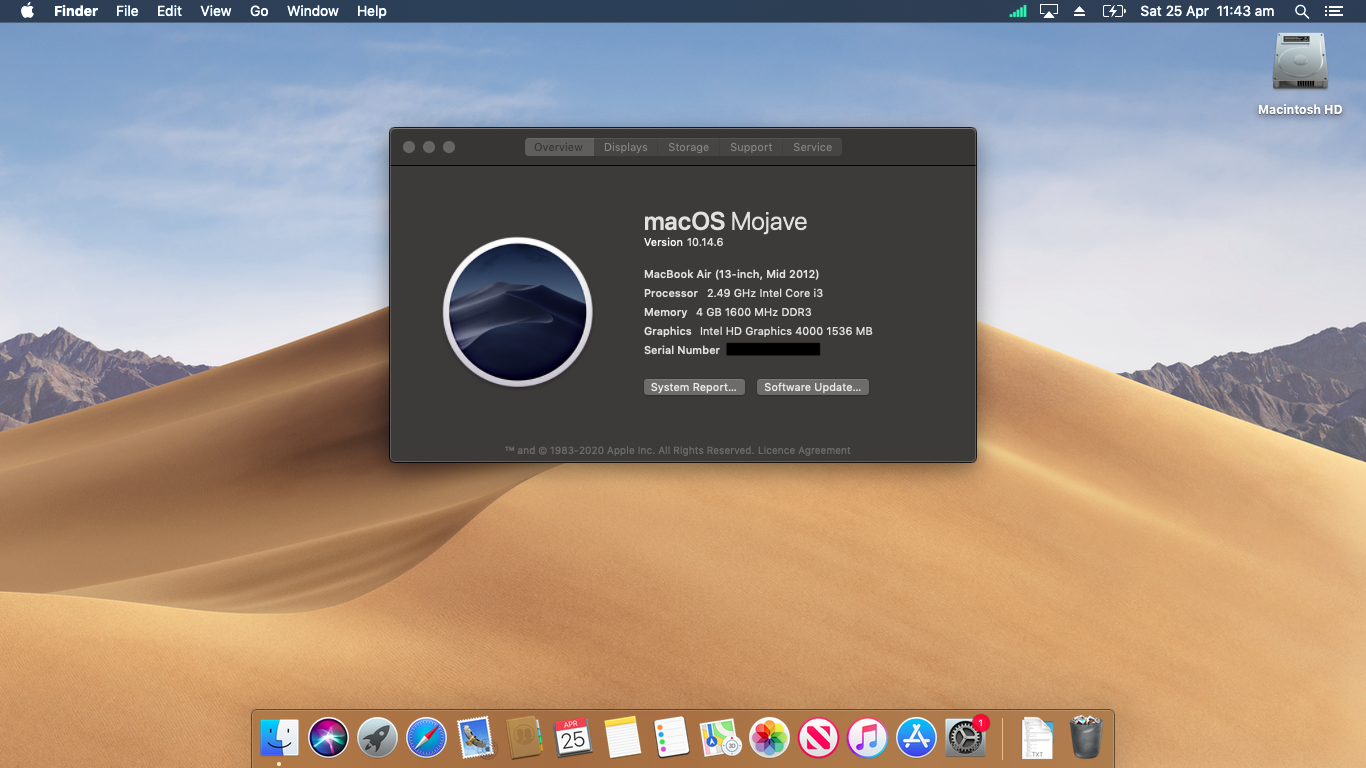Open the Maps app in Dock
This screenshot has height=768, width=1366.
(720, 738)
